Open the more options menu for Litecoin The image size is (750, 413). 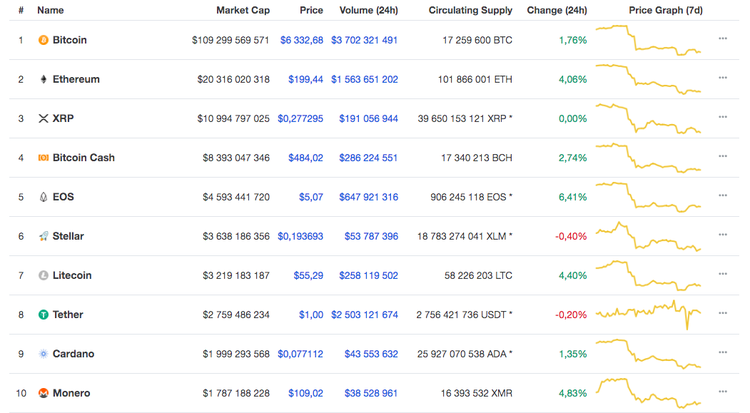723,274
